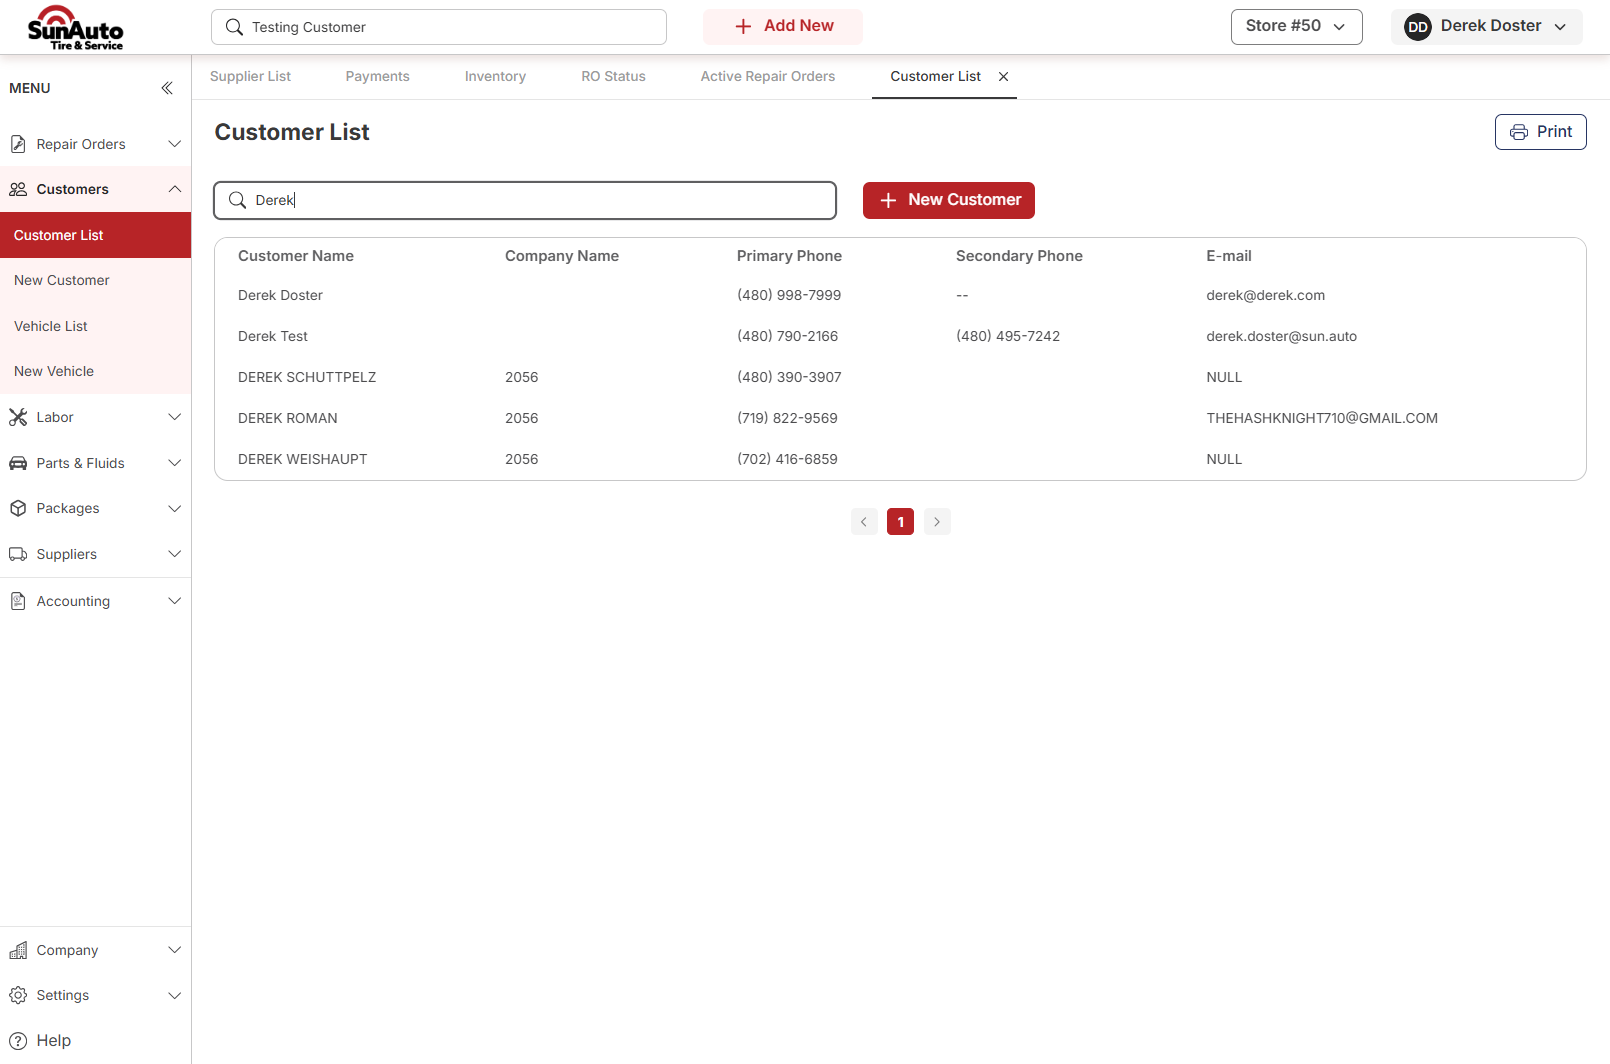Click the Print button label
This screenshot has width=1610, height=1064.
pyautogui.click(x=1554, y=132)
